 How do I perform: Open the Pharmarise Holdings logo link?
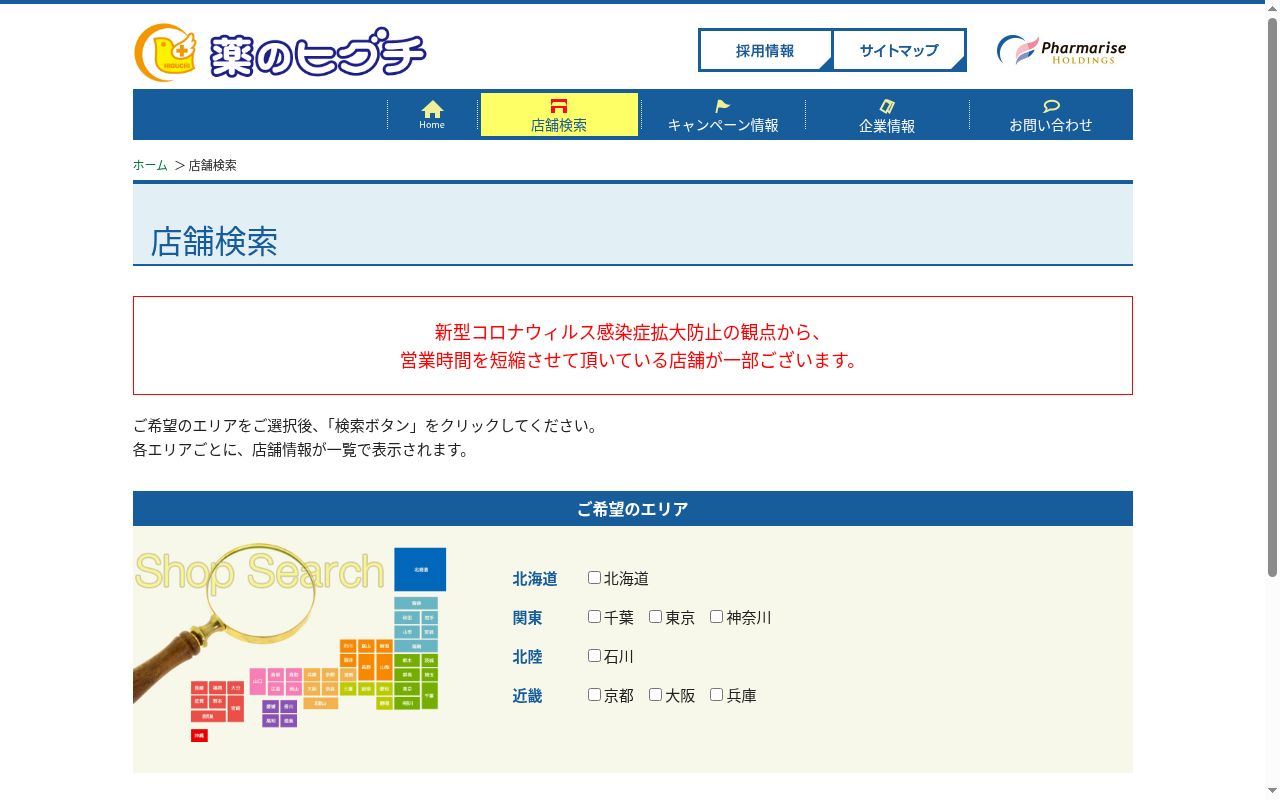click(1061, 50)
